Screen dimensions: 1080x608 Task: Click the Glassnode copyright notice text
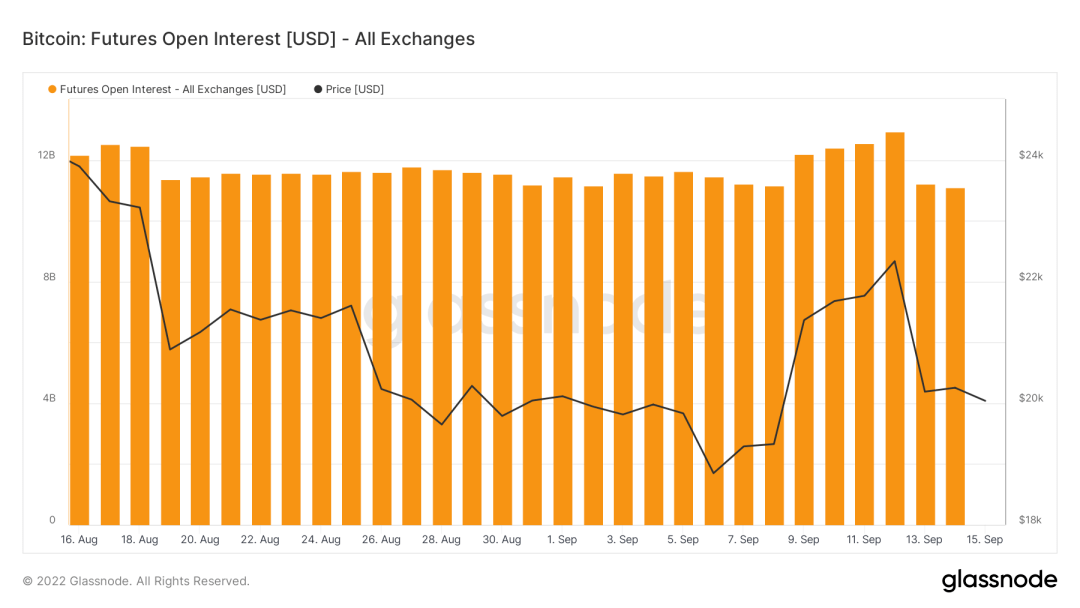[136, 581]
